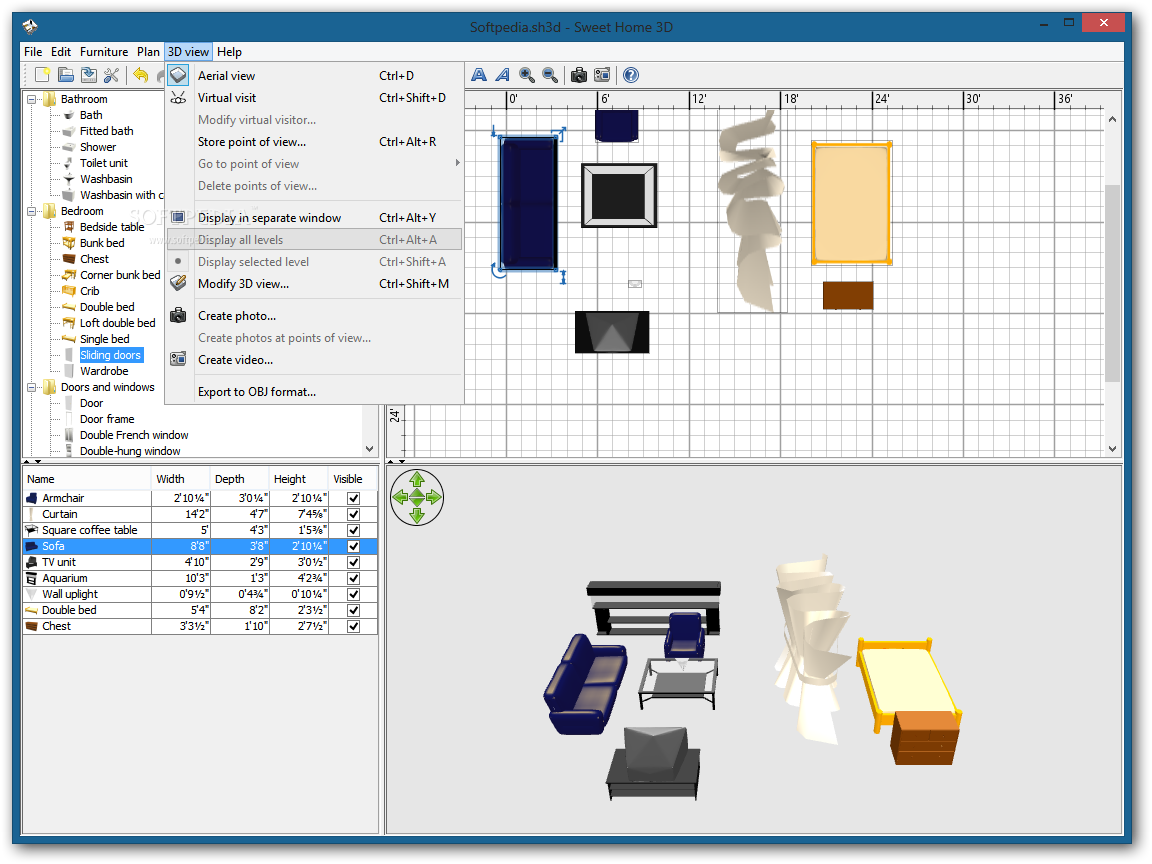This screenshot has height=864, width=1152.
Task: Click the plan vertical scrollbar thumb
Action: click(1112, 283)
